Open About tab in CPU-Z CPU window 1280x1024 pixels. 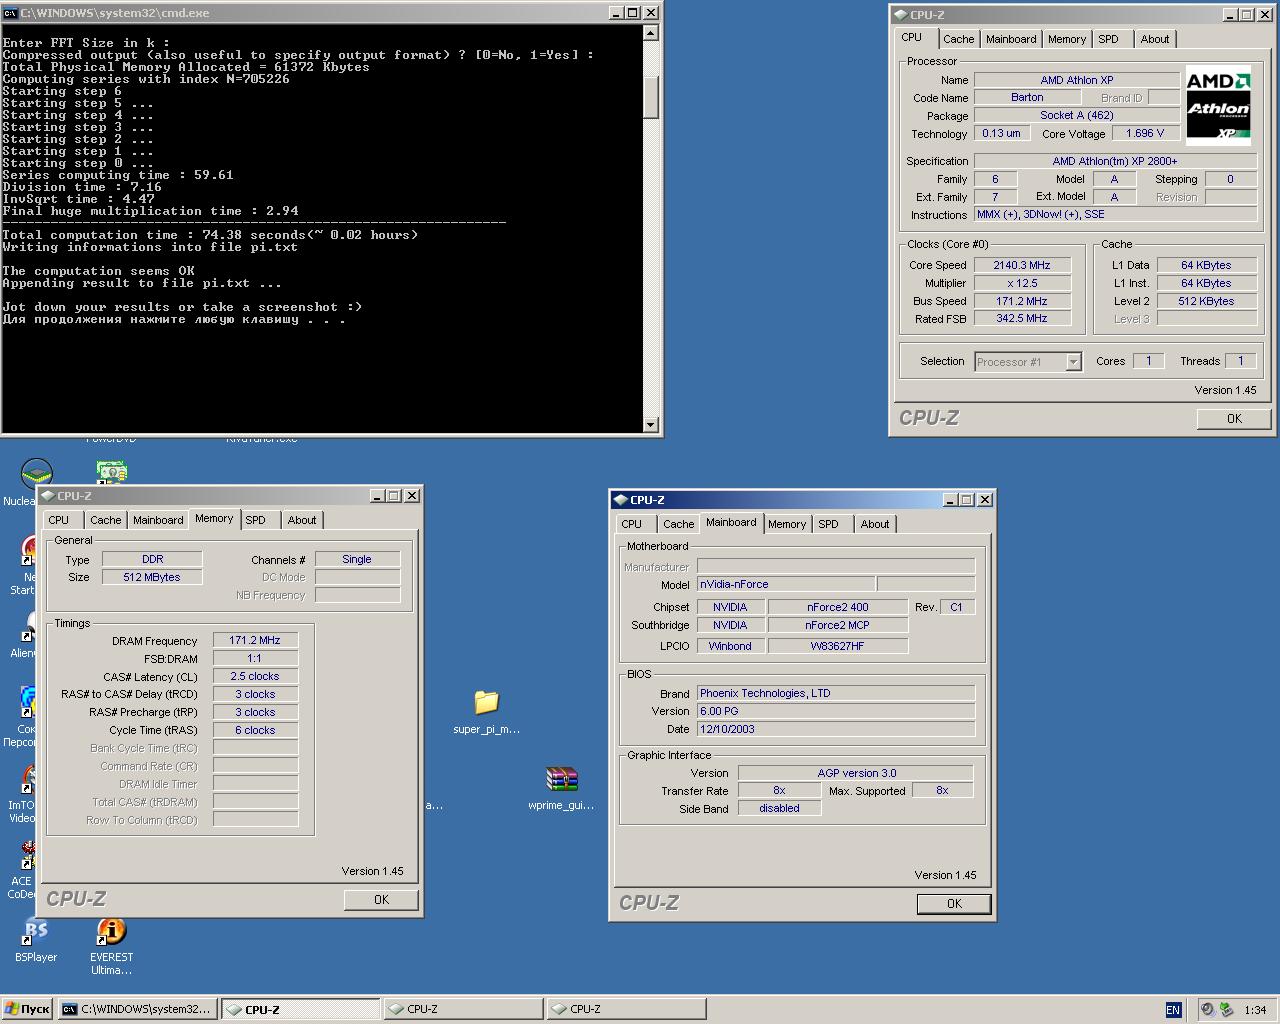(x=1155, y=39)
